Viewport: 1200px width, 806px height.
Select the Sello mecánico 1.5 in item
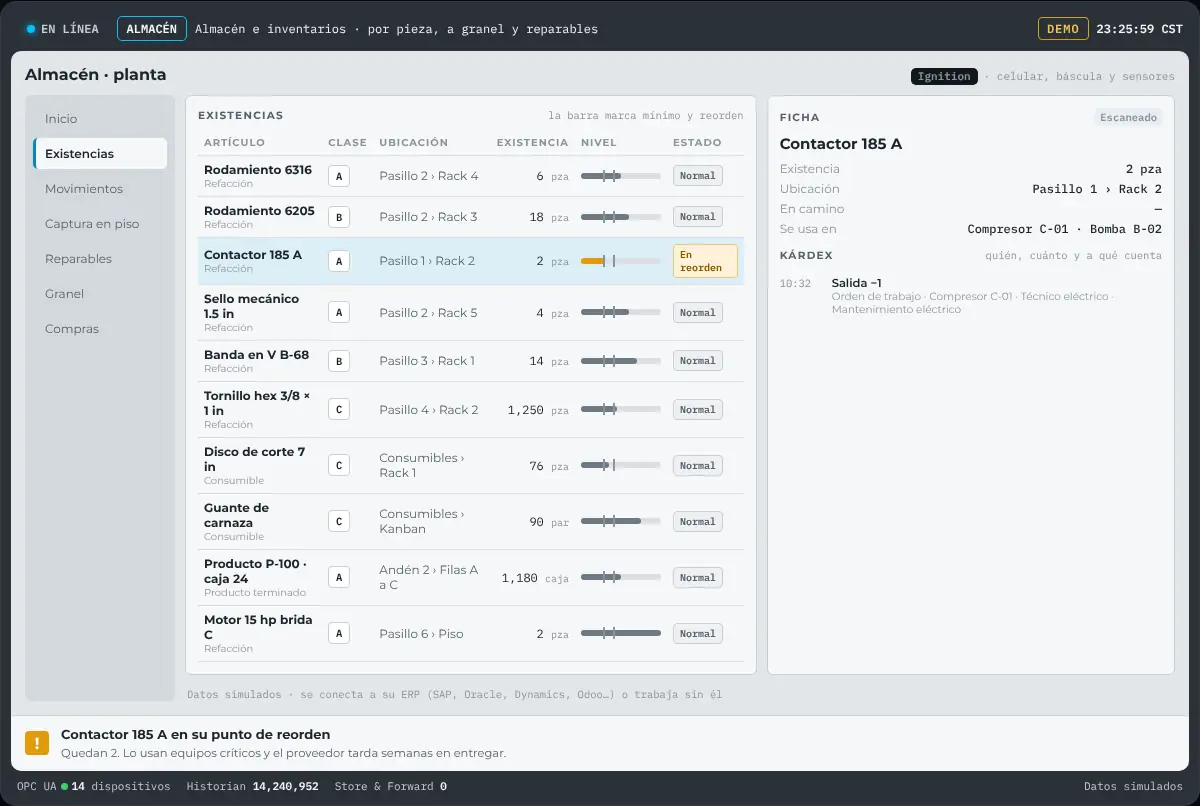251,306
